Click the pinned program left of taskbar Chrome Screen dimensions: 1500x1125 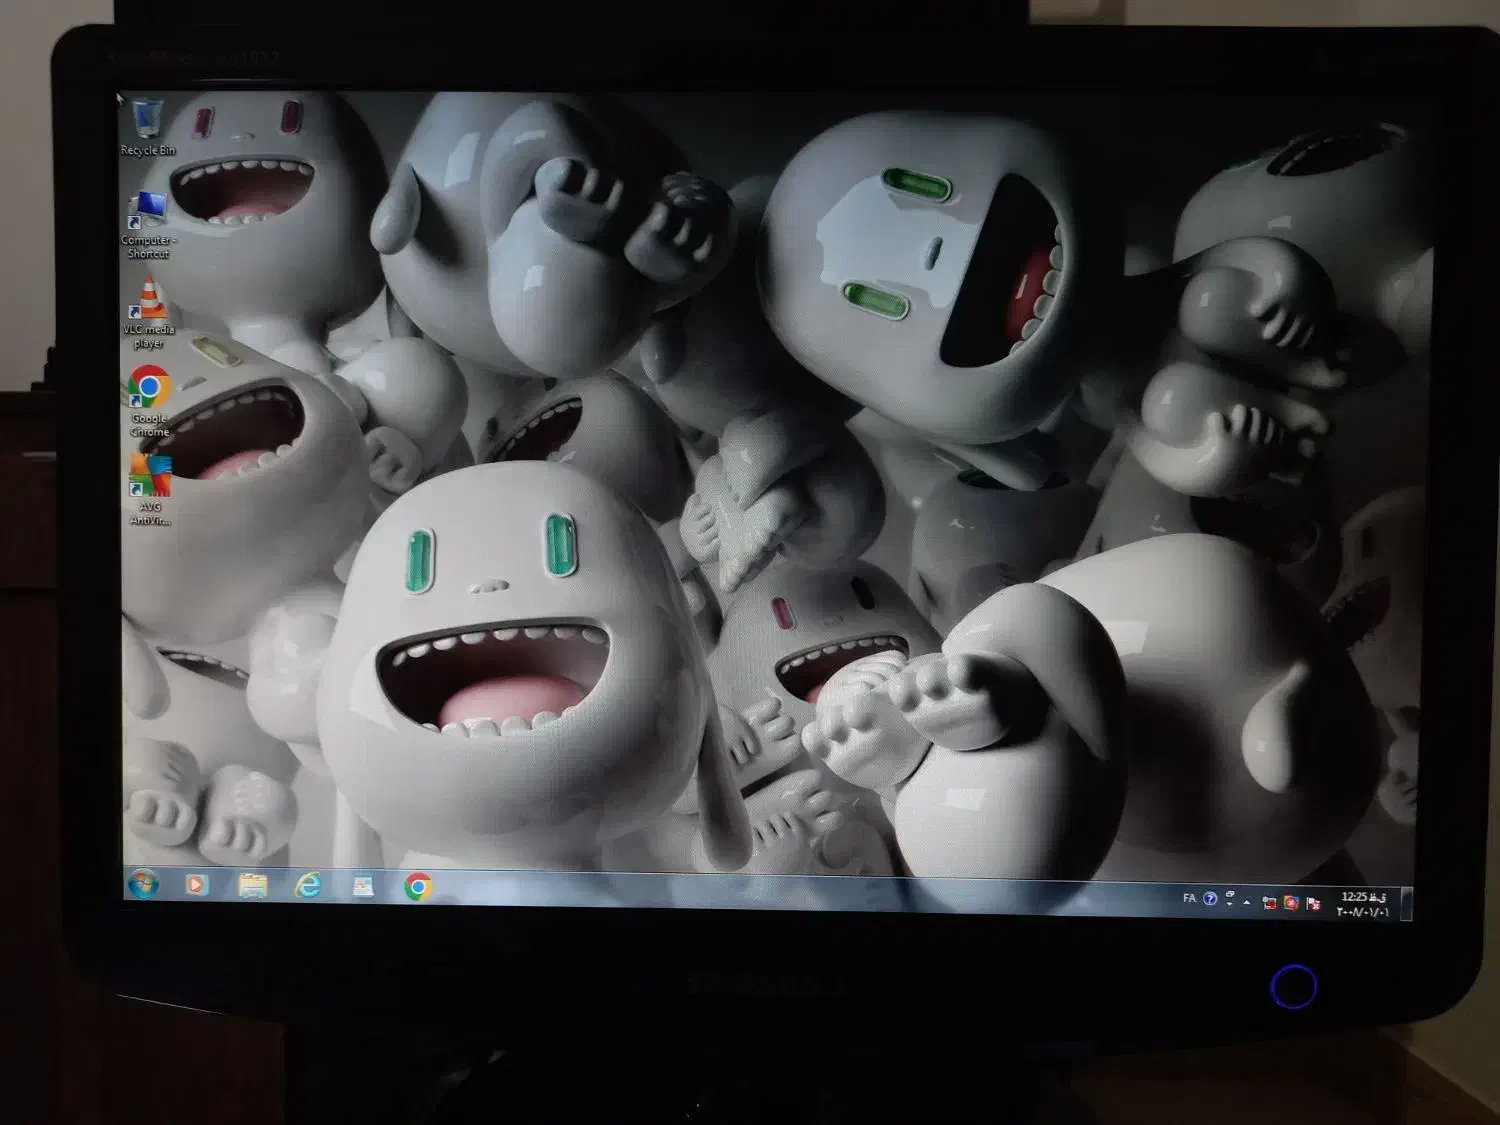click(x=363, y=886)
